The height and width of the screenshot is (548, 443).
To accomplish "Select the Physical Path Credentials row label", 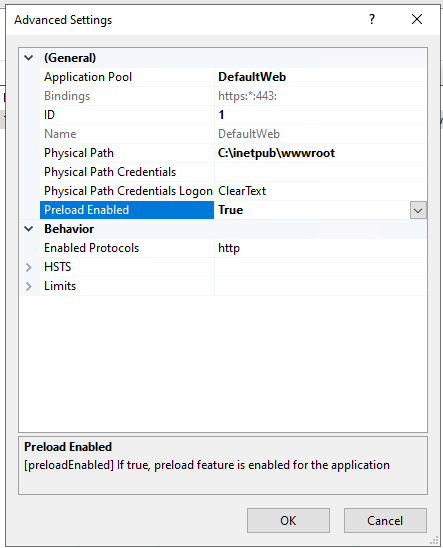I will point(110,172).
